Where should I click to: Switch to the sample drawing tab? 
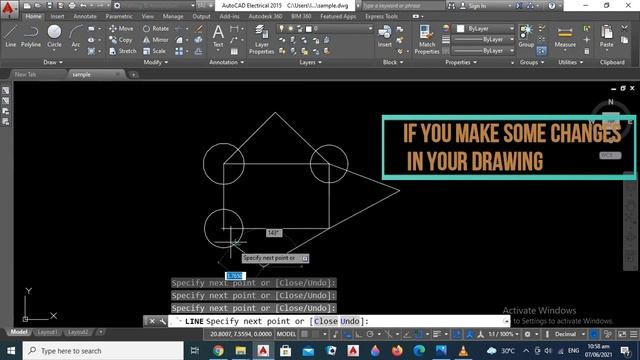[82, 74]
